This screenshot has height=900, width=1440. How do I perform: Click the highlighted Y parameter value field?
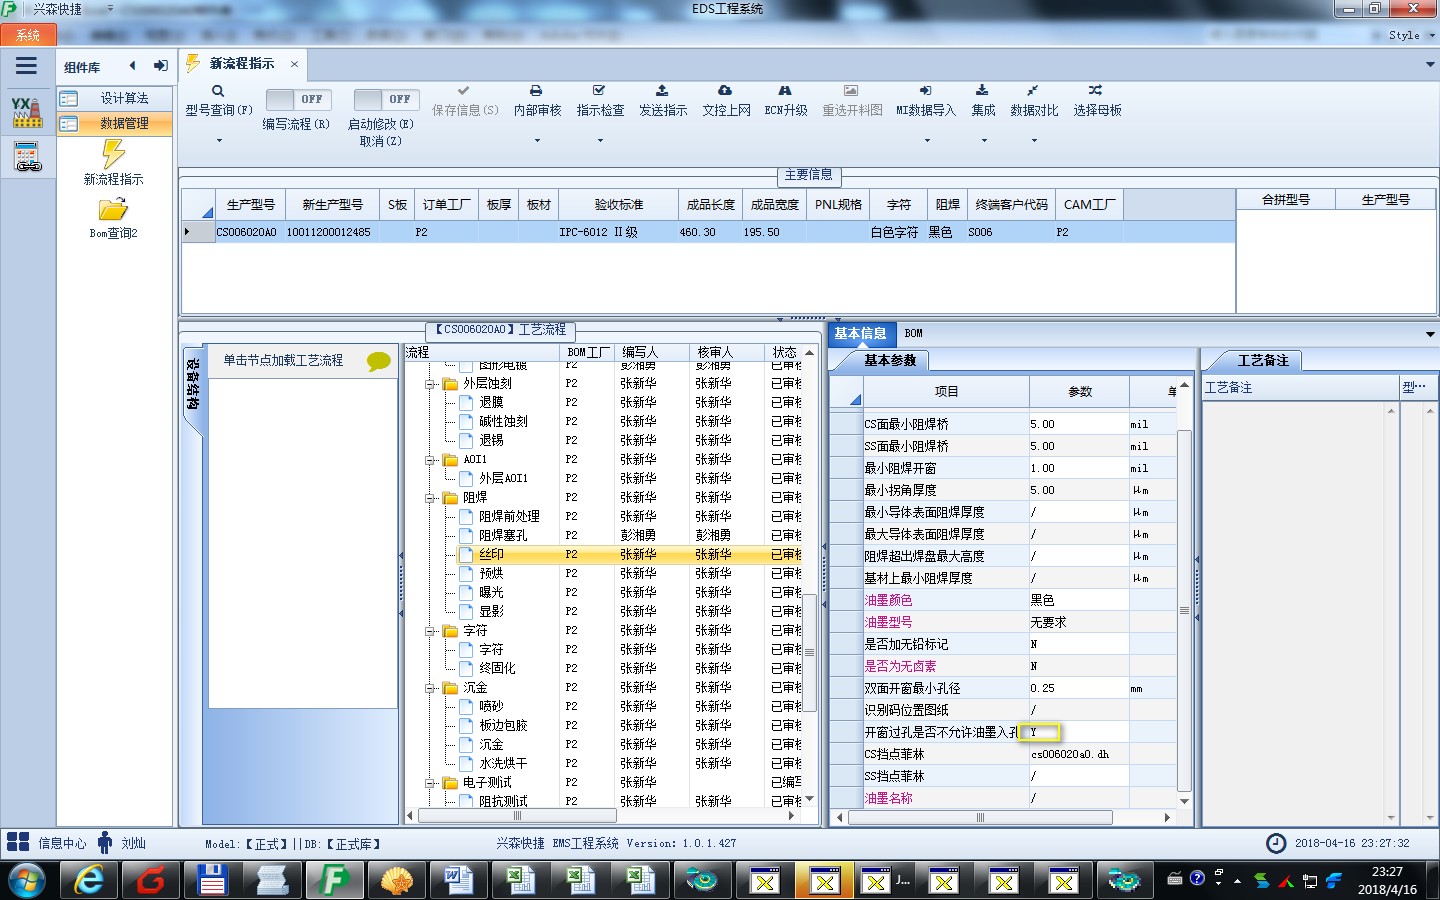pos(1039,732)
